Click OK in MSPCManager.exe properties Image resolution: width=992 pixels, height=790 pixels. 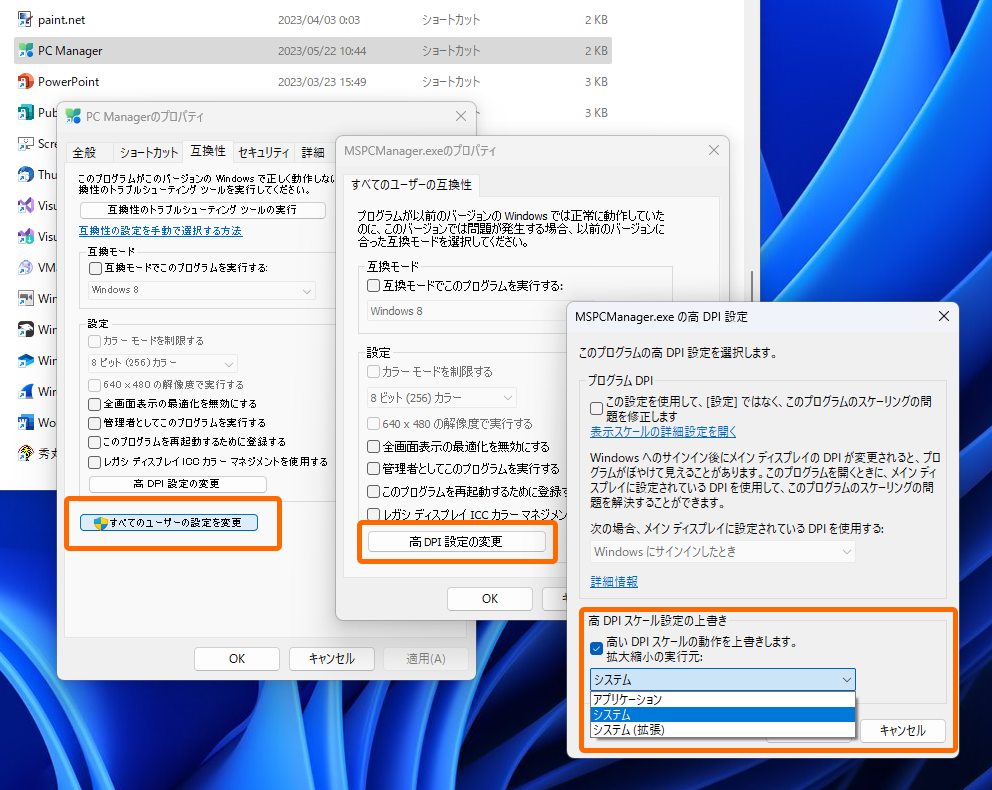(x=490, y=599)
